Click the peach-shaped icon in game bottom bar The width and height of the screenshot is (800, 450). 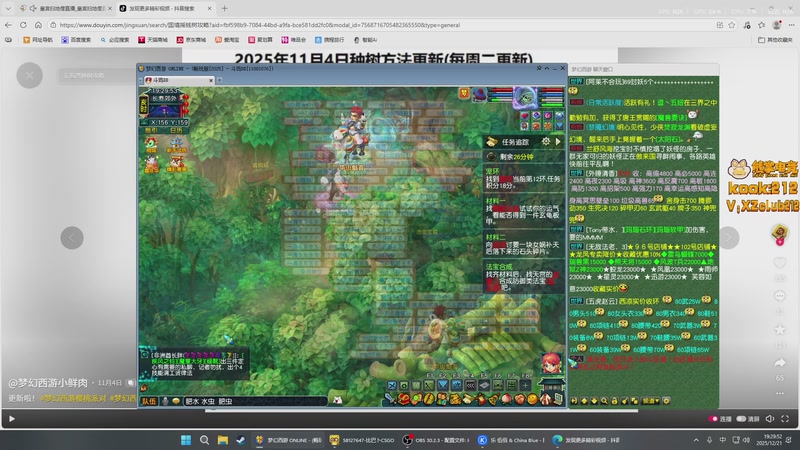click(507, 399)
